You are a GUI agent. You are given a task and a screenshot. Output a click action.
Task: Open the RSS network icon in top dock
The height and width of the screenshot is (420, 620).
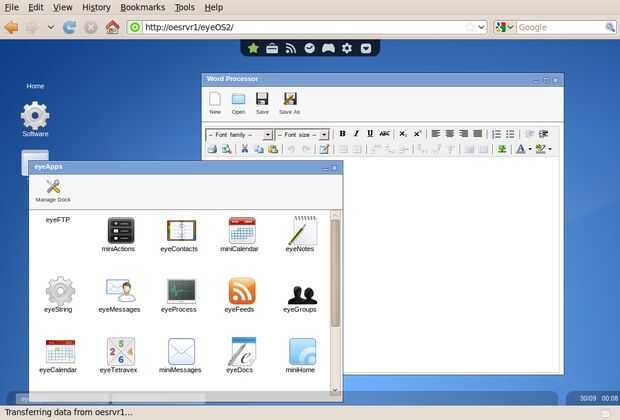[291, 49]
